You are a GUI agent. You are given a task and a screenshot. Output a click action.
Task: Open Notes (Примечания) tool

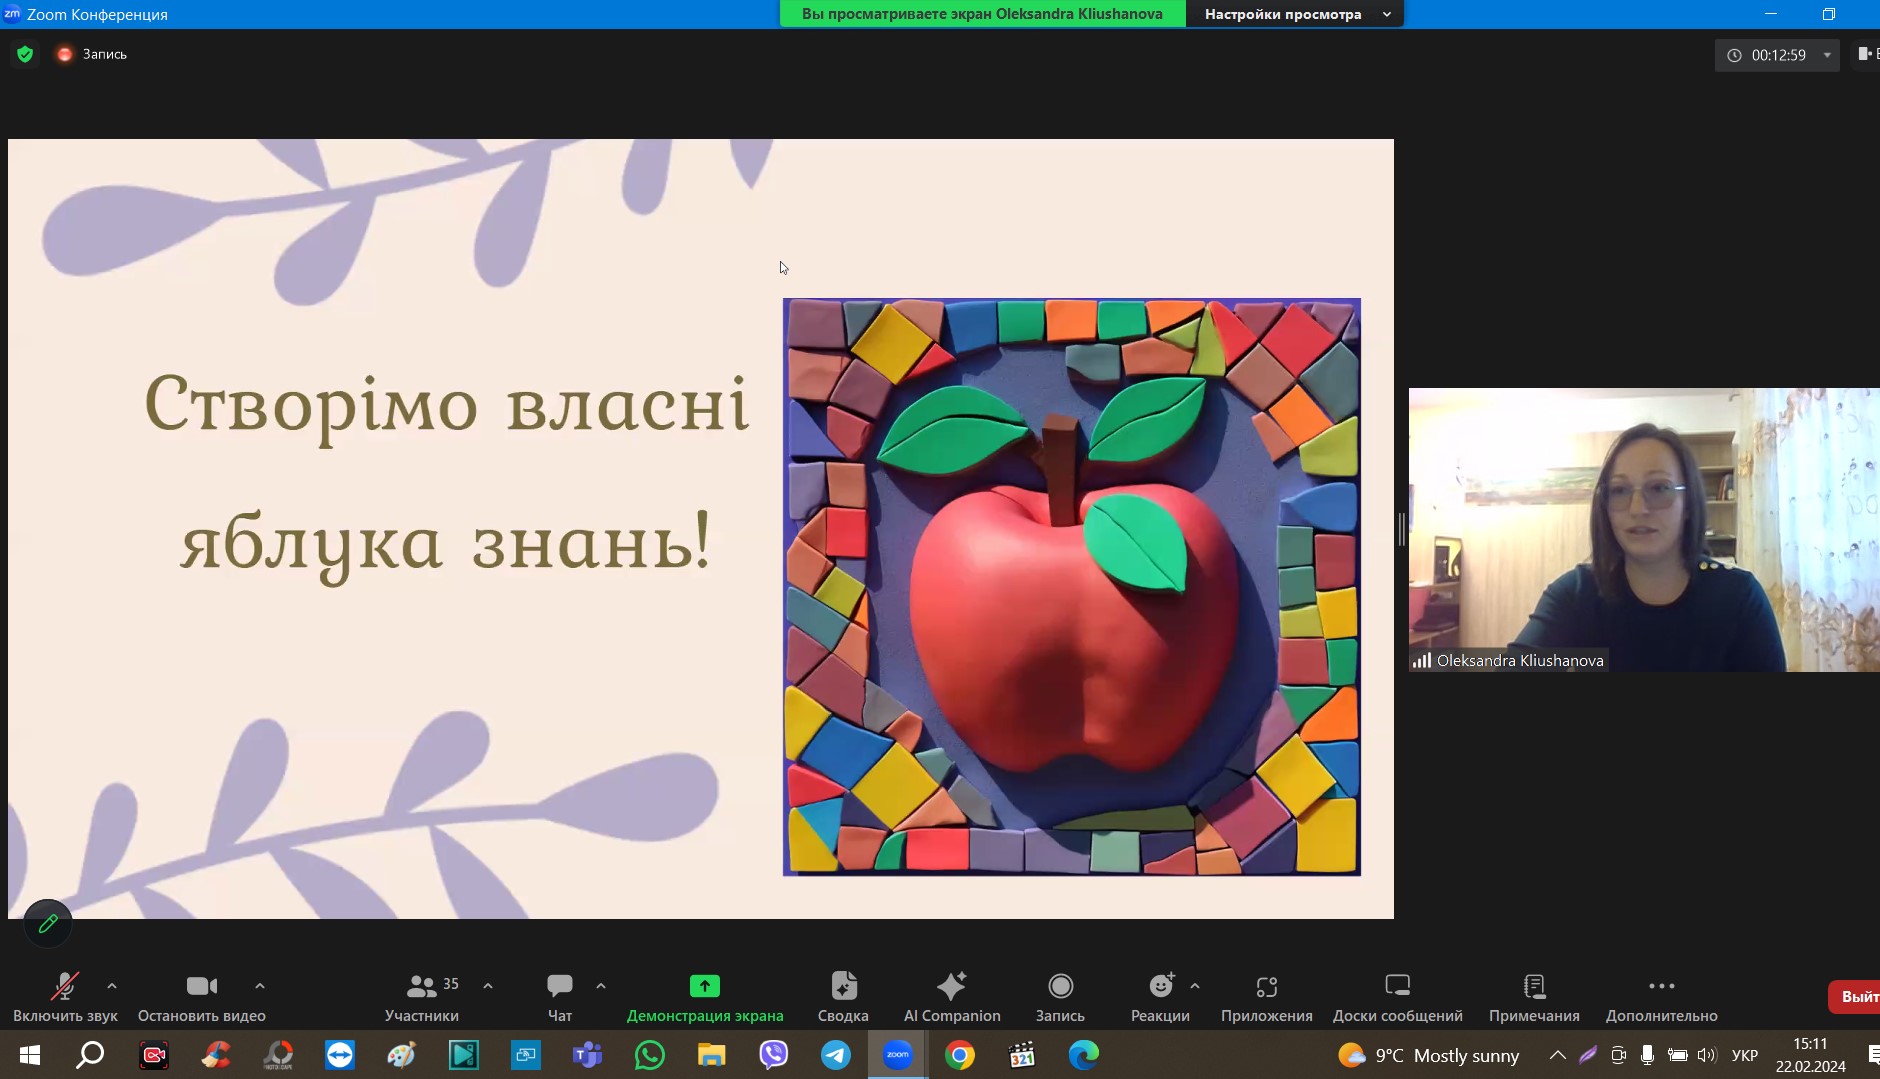(1534, 987)
